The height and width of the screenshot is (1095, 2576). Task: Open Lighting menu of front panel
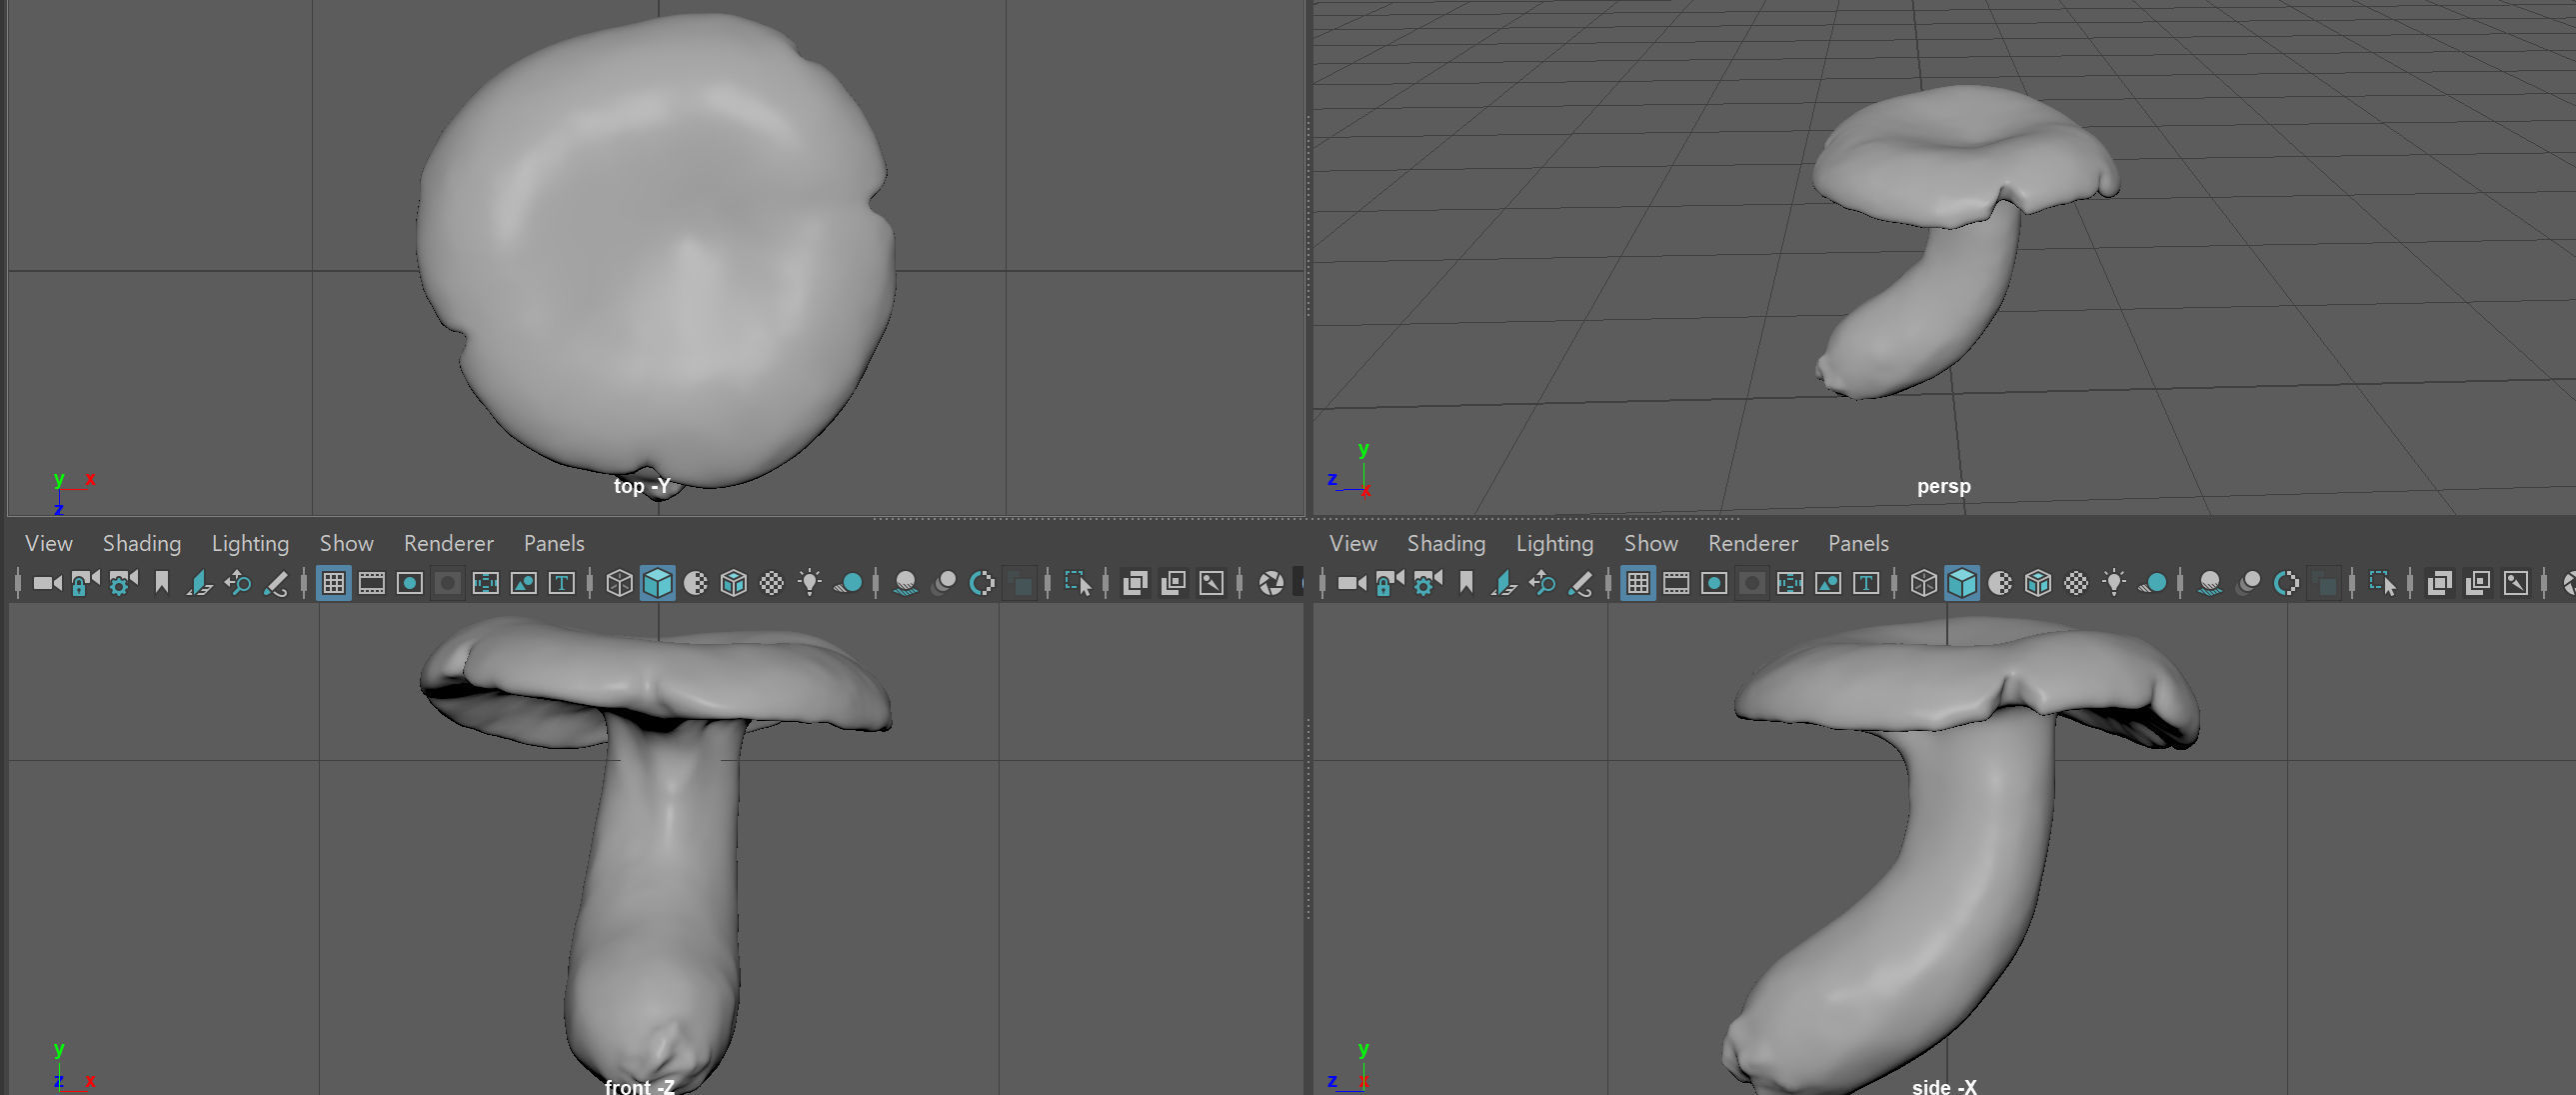point(250,543)
